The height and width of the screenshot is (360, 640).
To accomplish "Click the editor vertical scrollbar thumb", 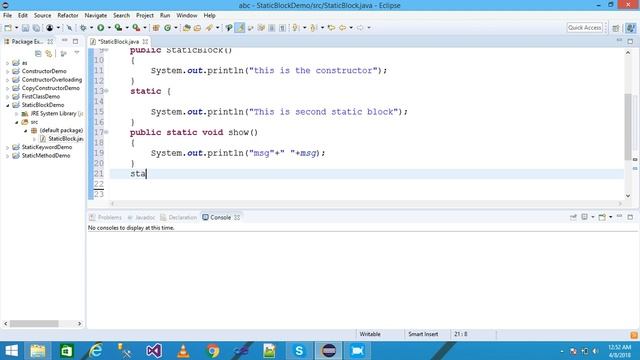I will [628, 127].
